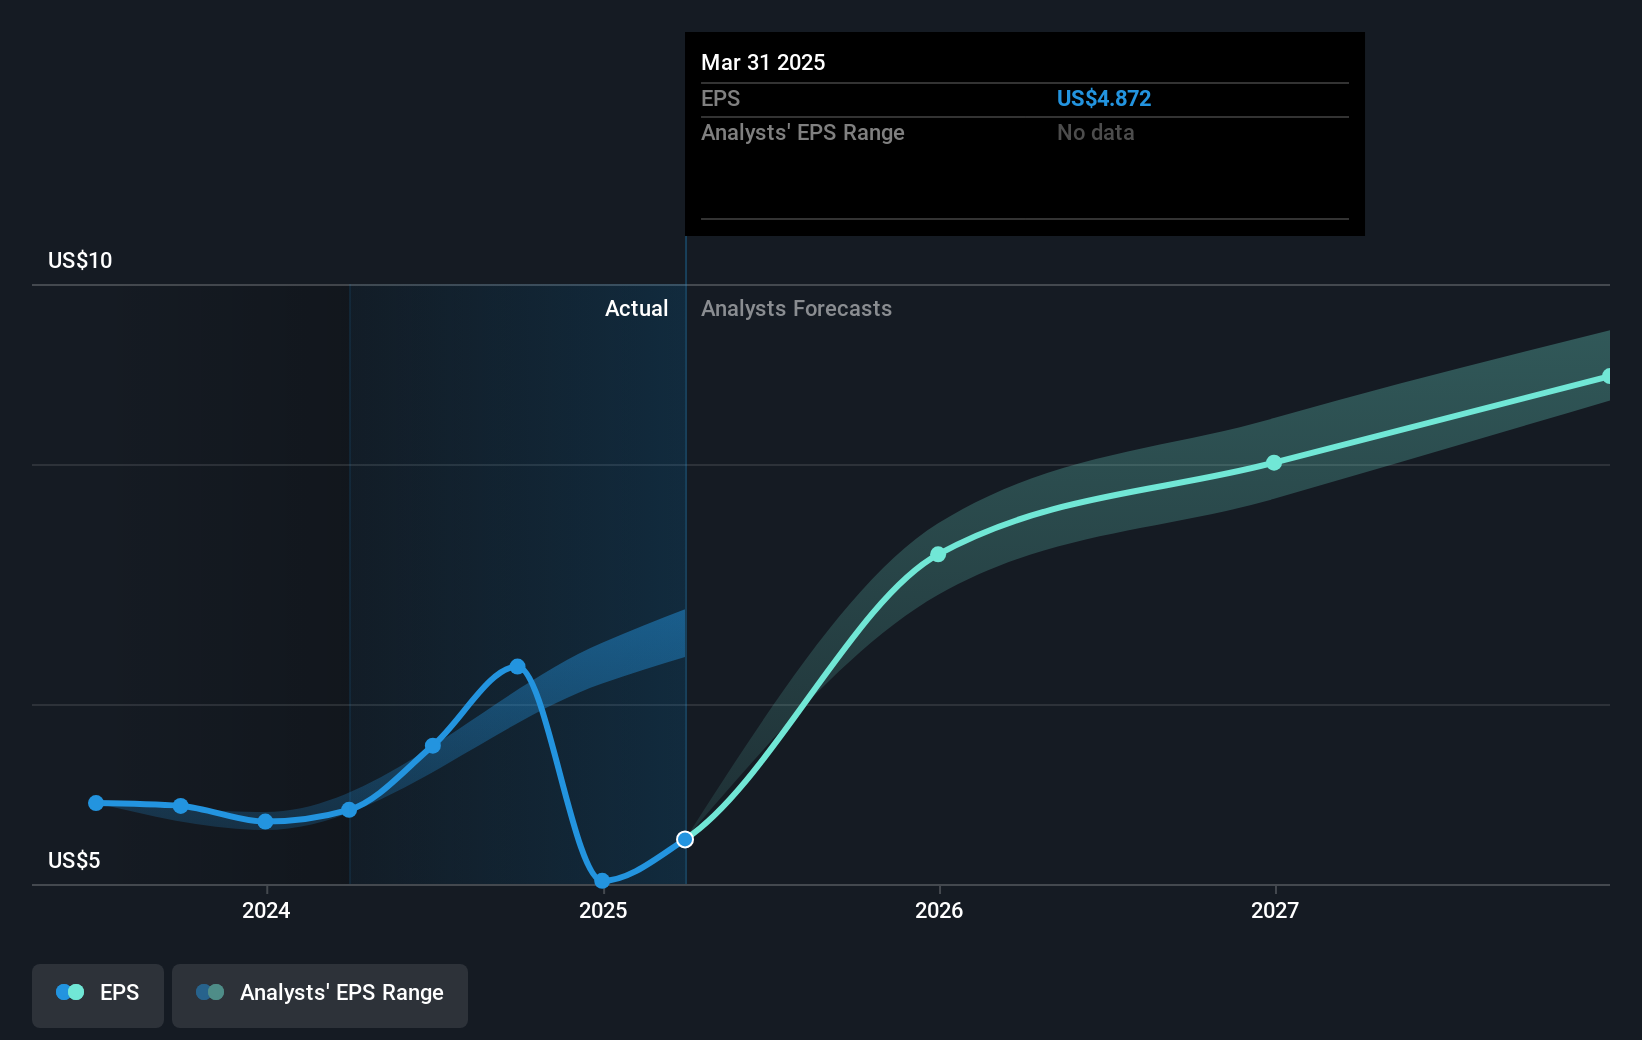Select the EPS data point at 2024
1642x1040 pixels.
click(265, 822)
